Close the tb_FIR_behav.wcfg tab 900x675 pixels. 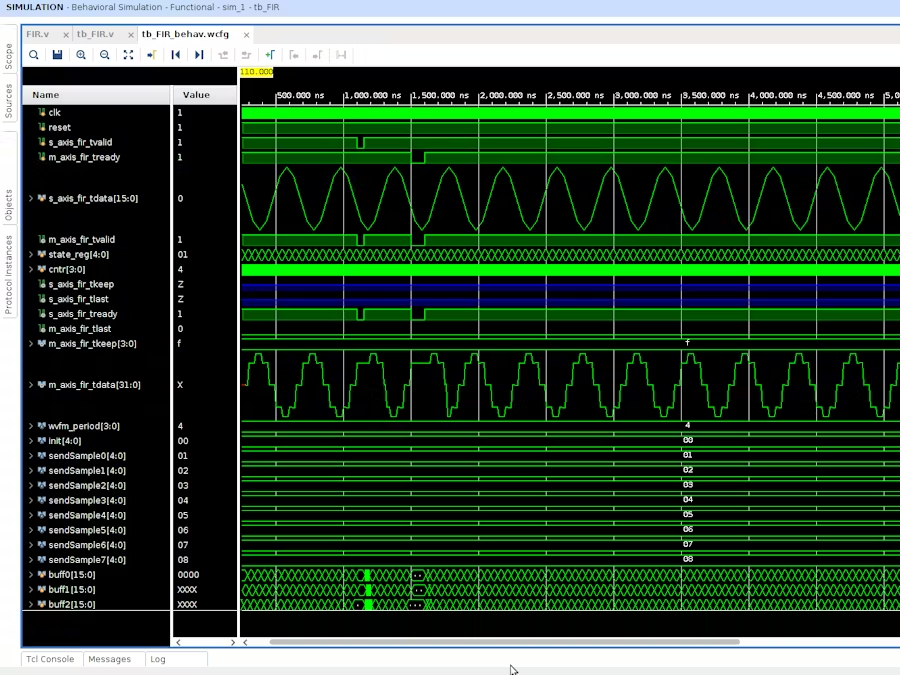coord(247,35)
